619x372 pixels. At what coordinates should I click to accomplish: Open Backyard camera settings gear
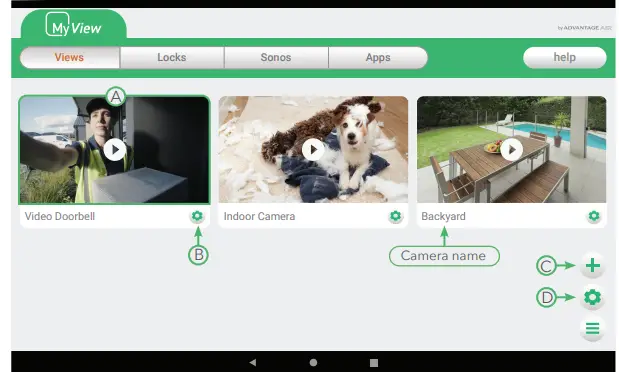pos(594,216)
